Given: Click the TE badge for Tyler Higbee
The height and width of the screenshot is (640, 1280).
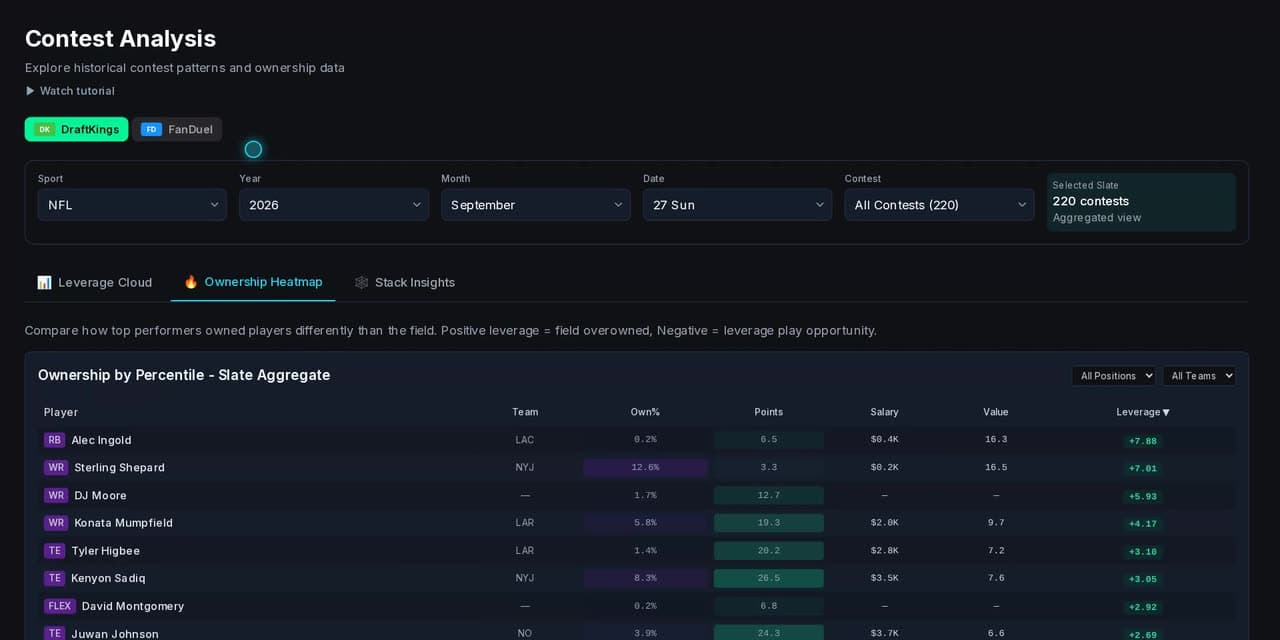Looking at the screenshot, I should coord(54,551).
